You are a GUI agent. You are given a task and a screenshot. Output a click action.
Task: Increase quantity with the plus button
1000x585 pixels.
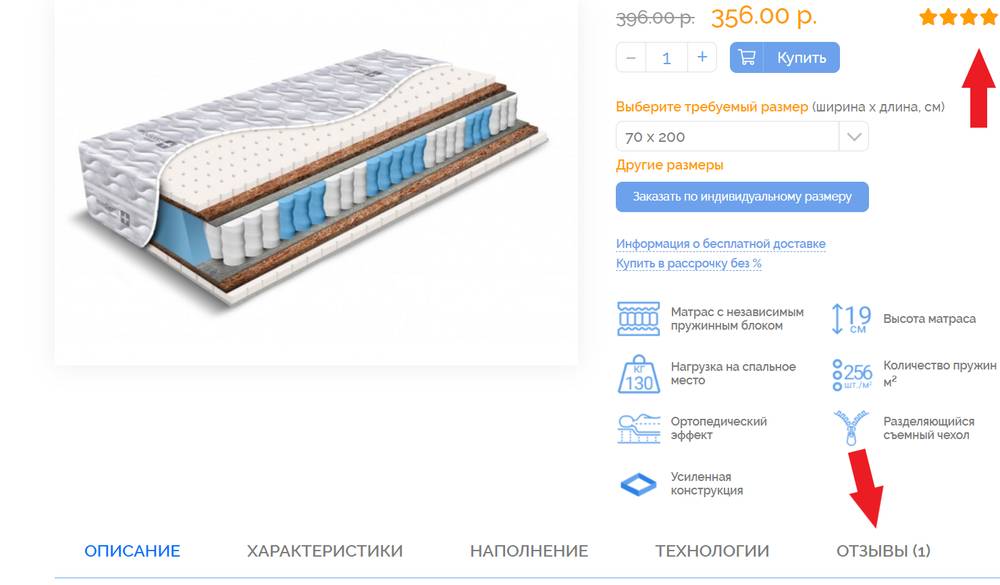coord(702,57)
